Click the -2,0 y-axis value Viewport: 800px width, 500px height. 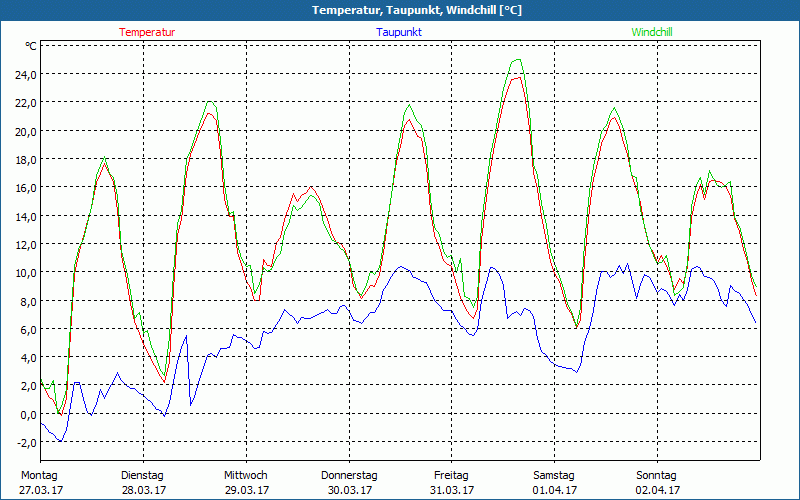click(27, 443)
